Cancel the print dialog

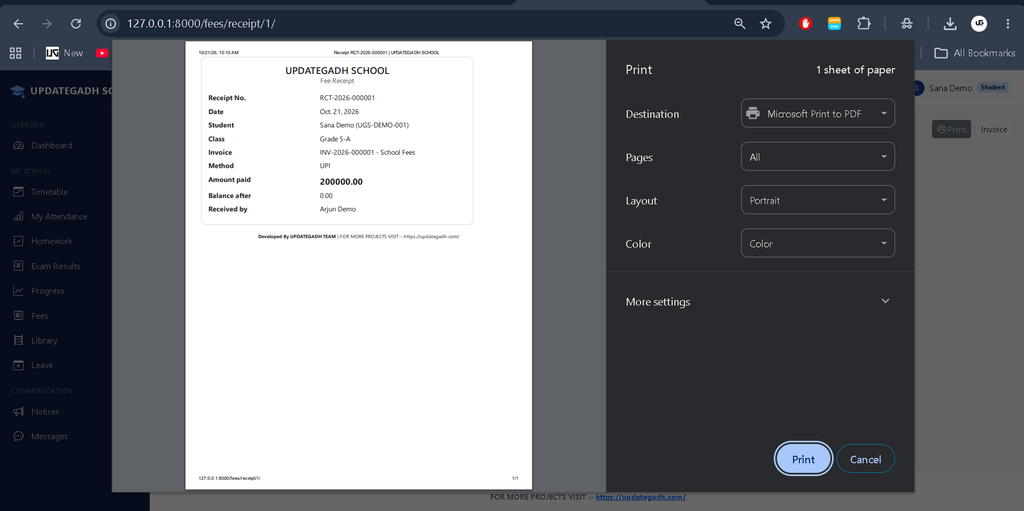coord(865,459)
